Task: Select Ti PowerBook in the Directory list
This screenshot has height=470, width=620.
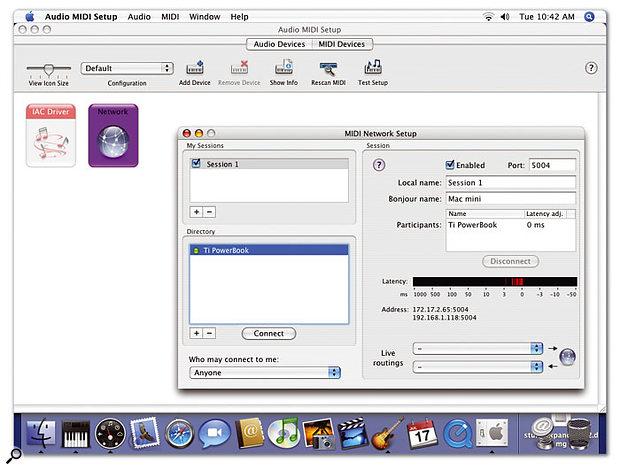Action: [269, 250]
